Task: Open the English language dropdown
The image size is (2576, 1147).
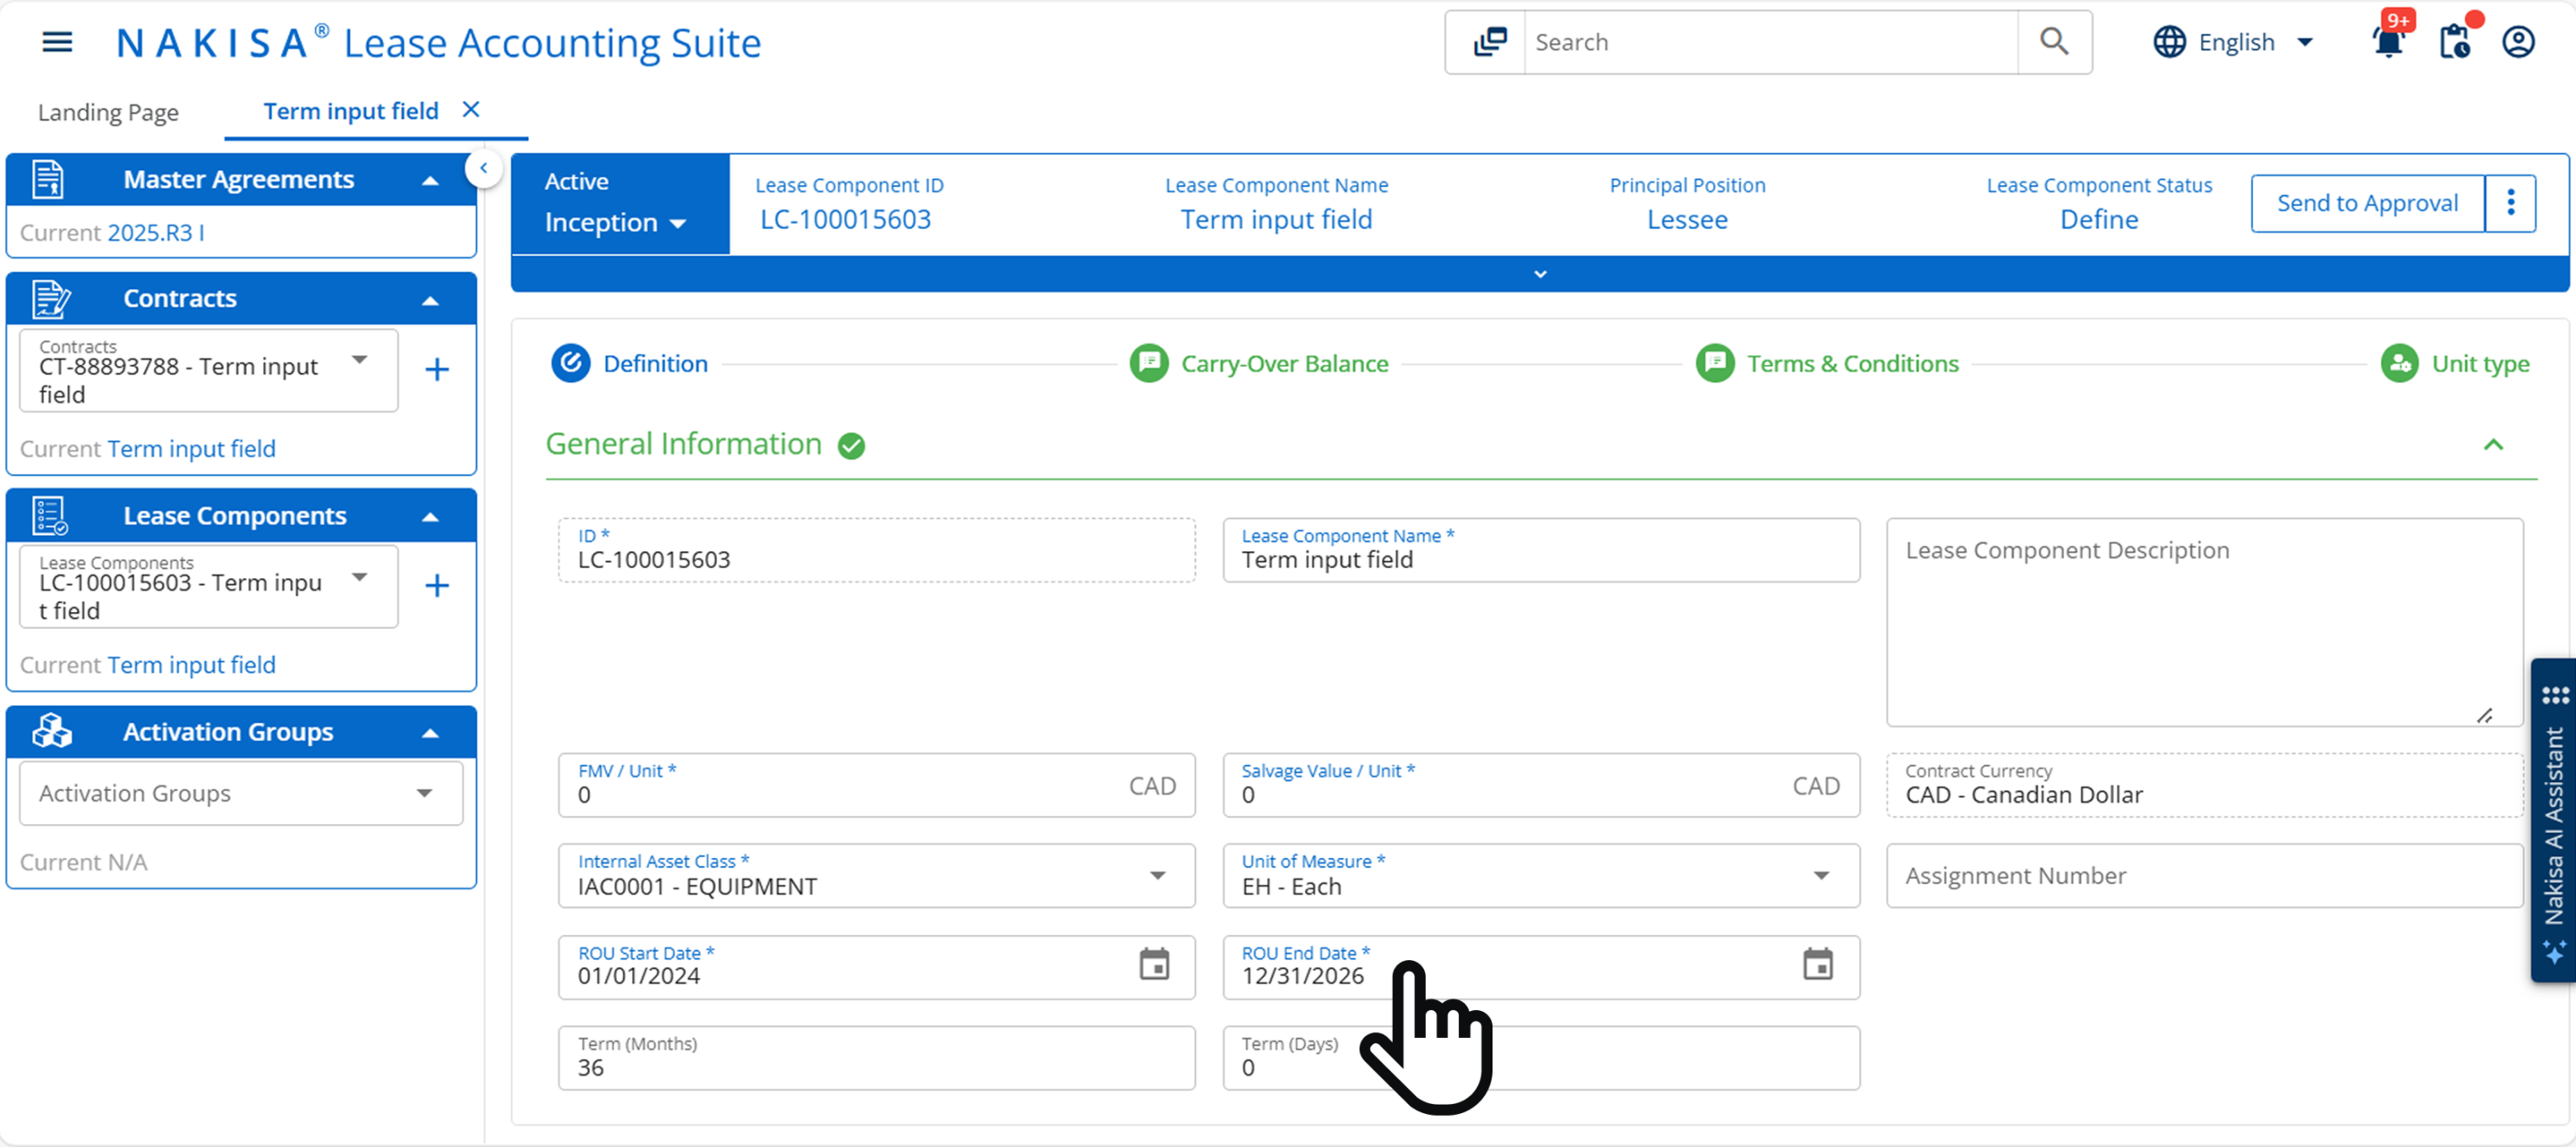Action: pyautogui.click(x=2236, y=42)
